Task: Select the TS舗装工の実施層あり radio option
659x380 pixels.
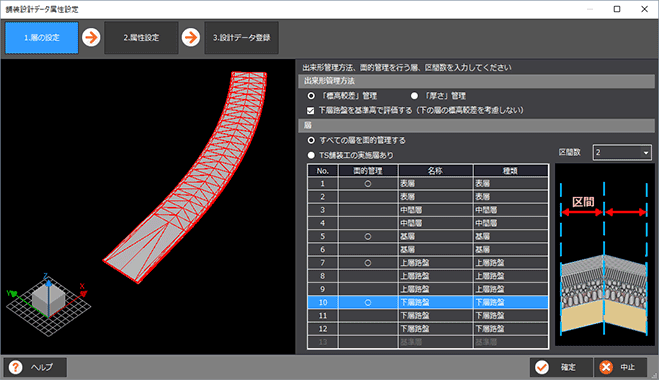Action: 311,155
